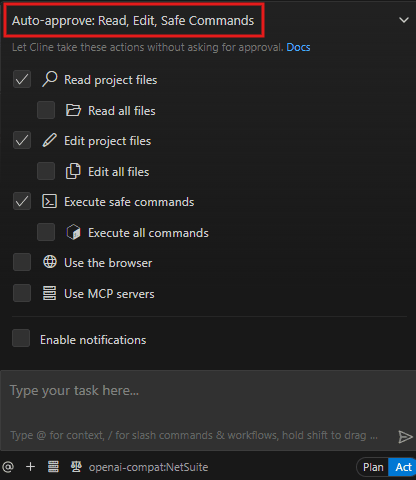Switch to Act mode
416x480 pixels.
click(403, 467)
